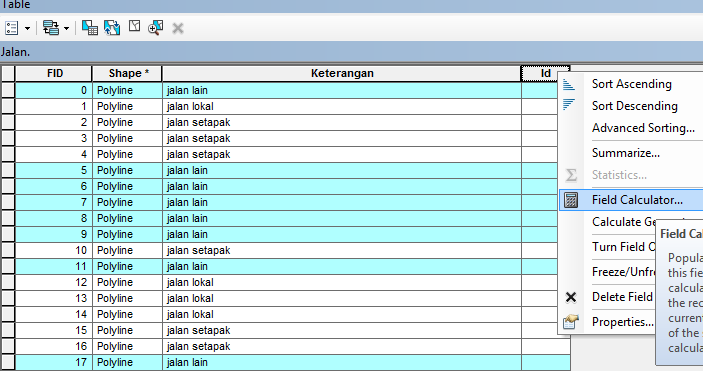Click Keterangan cell of FID 16 'jalan setapak'

pyautogui.click(x=342, y=346)
